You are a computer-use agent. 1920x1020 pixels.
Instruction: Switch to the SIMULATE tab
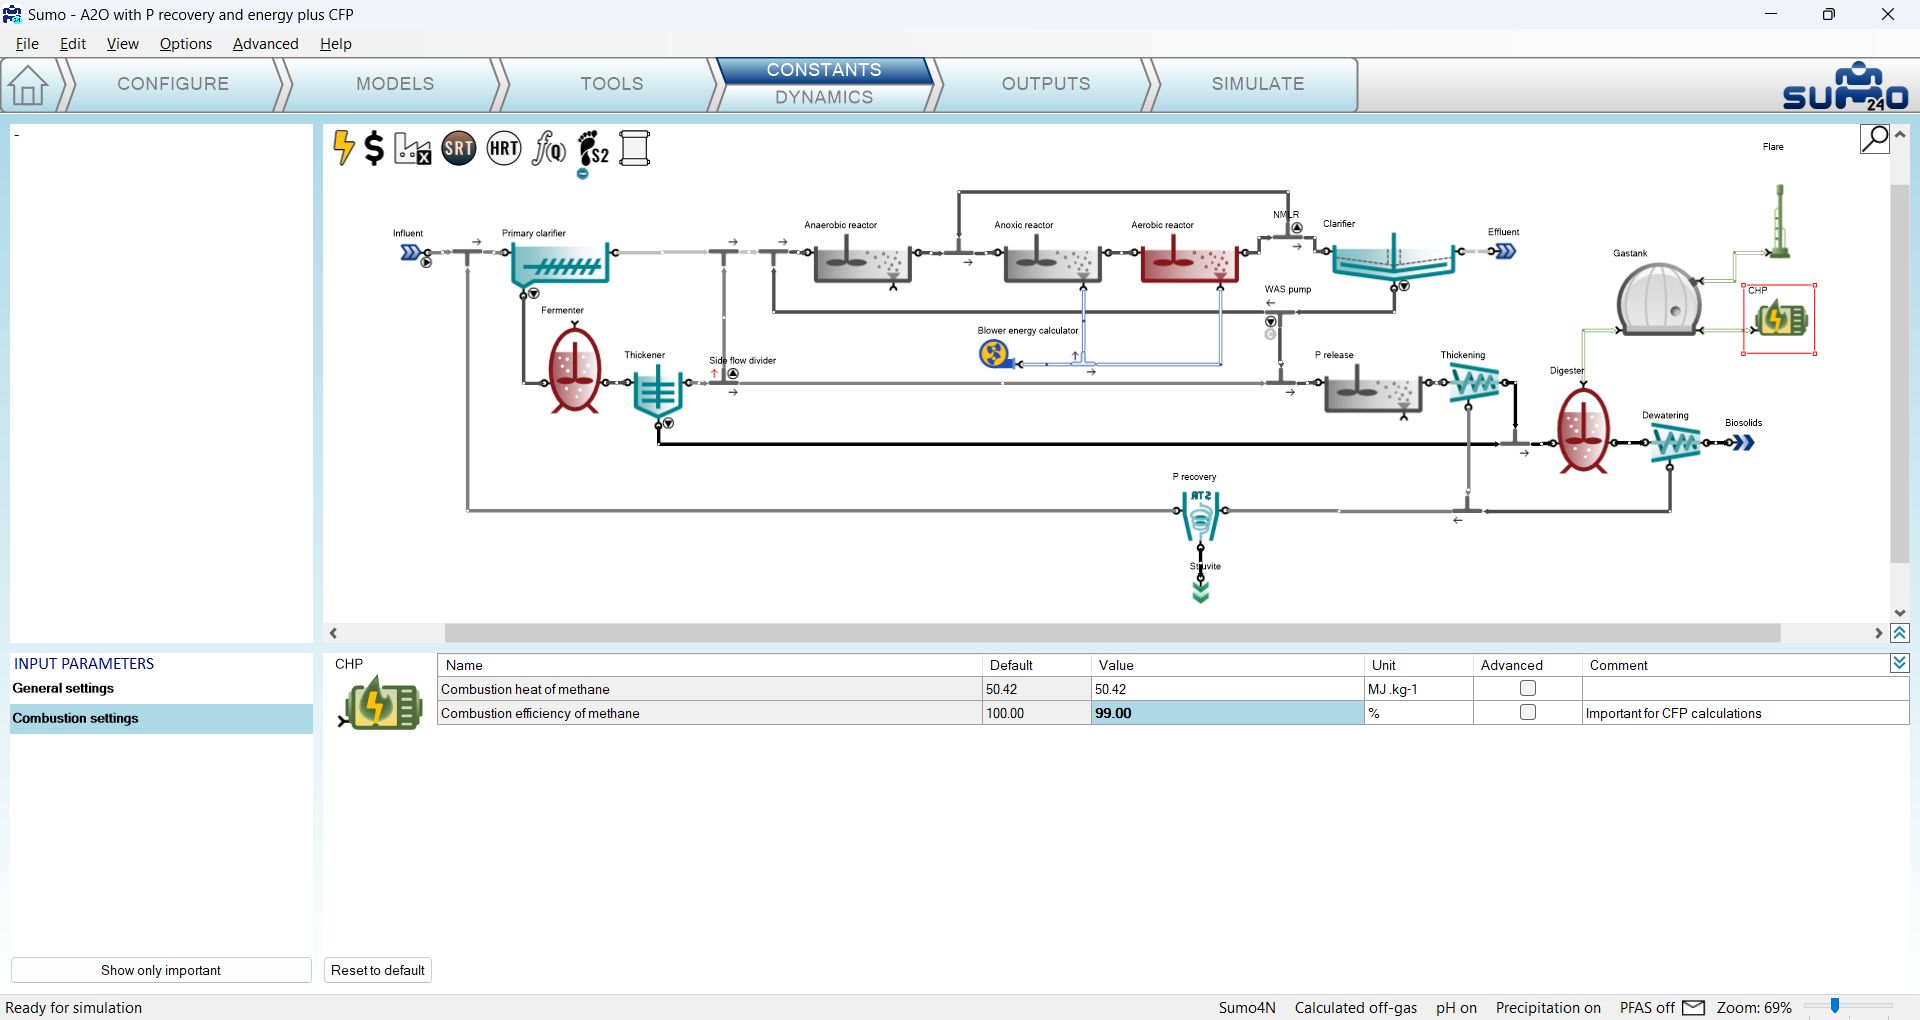point(1258,84)
